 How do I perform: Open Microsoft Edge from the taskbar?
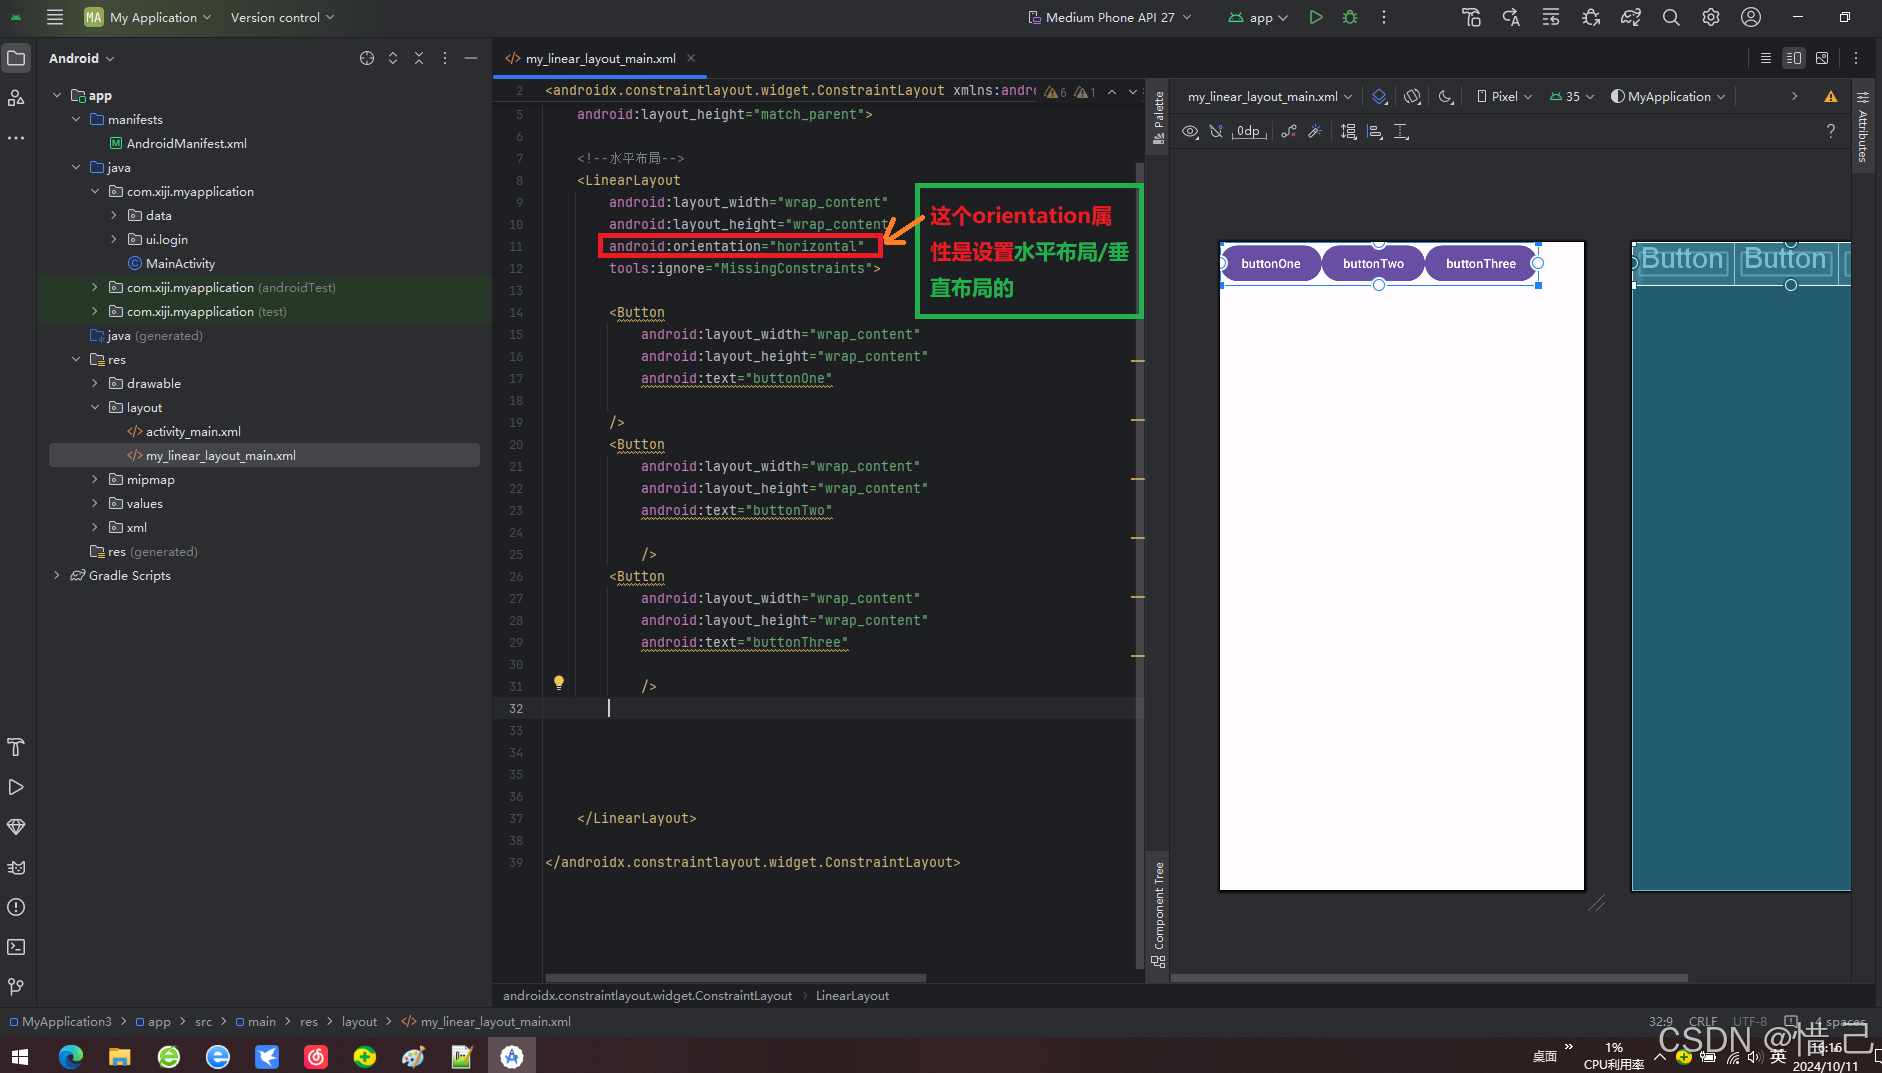(x=70, y=1056)
